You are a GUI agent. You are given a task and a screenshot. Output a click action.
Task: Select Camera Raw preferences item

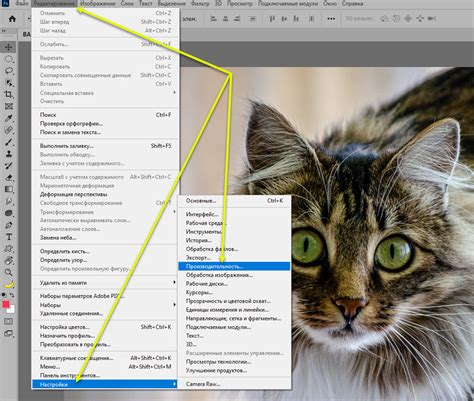(x=234, y=384)
